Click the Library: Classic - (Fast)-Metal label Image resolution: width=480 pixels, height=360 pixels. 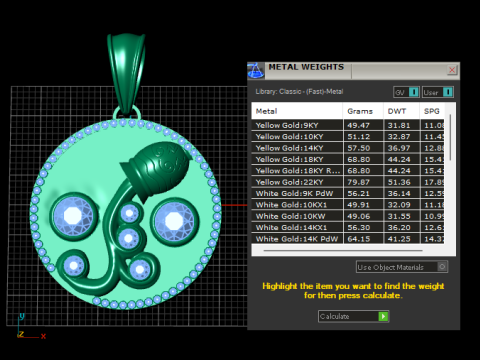click(x=299, y=92)
